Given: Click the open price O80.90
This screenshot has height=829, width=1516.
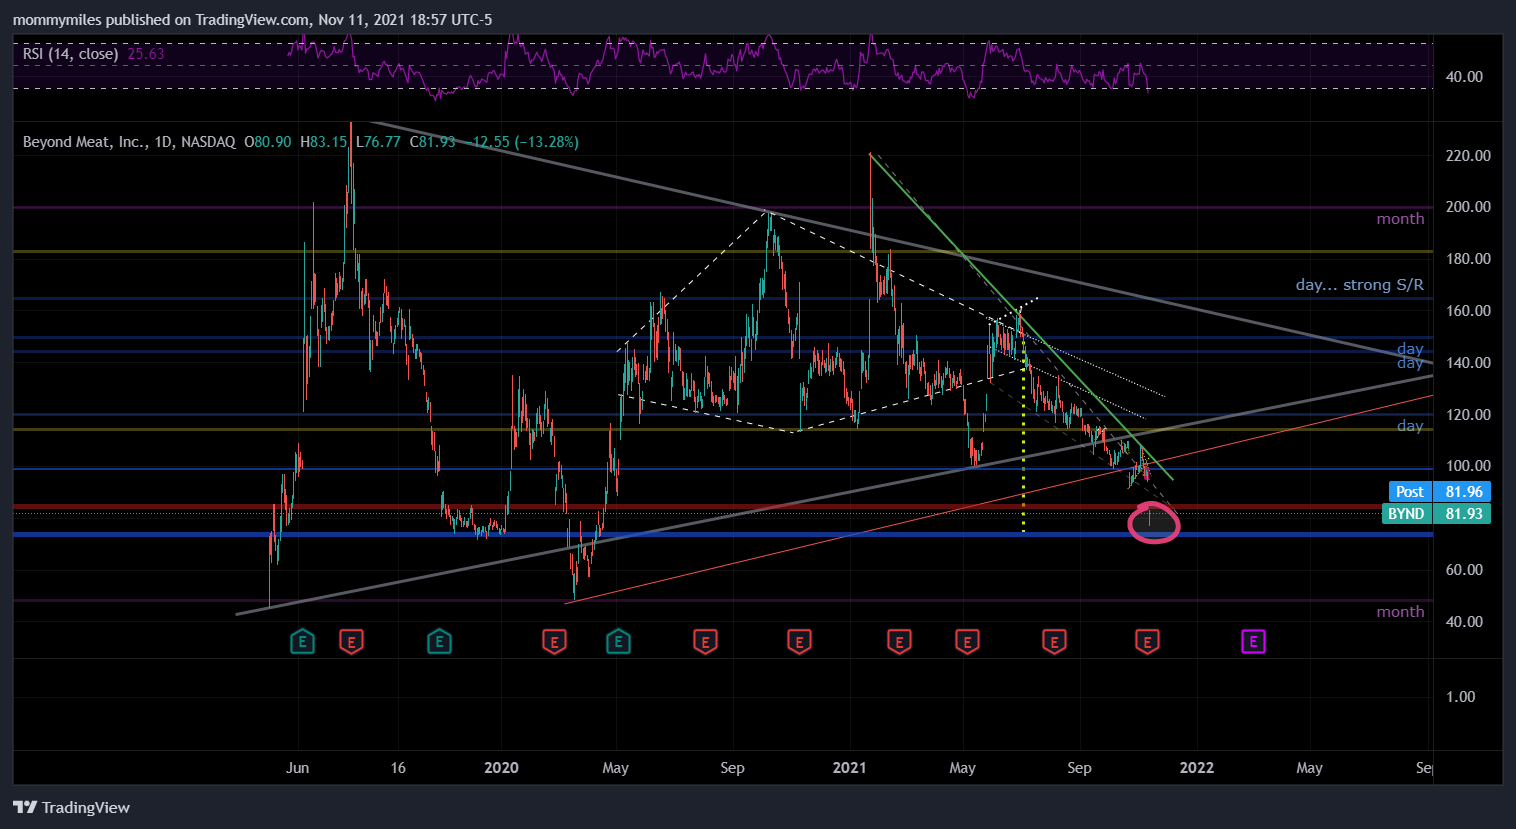Looking at the screenshot, I should [268, 142].
